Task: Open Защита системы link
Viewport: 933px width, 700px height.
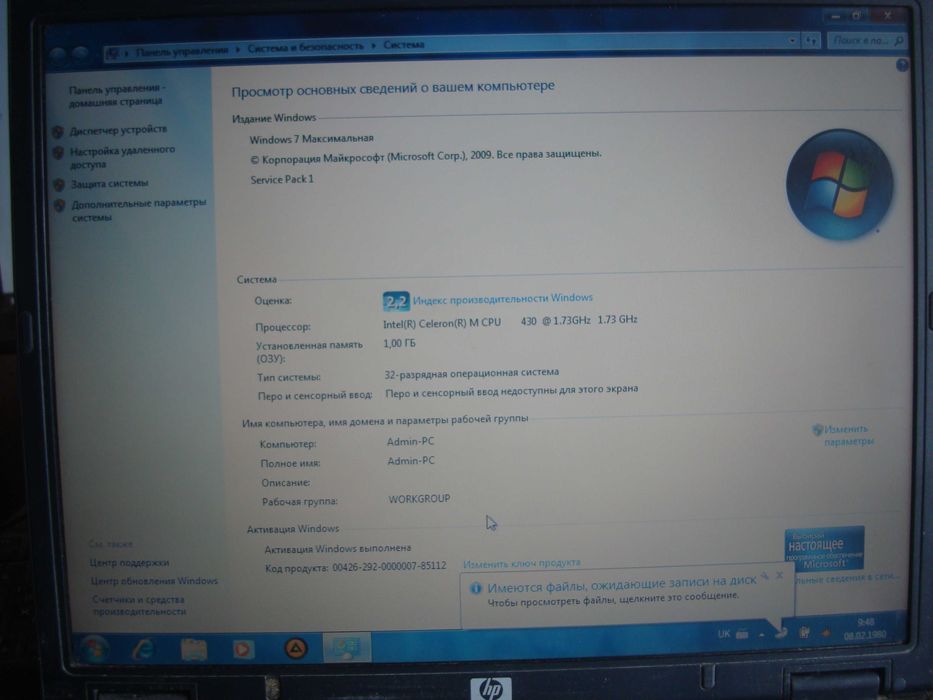Action: click(109, 183)
